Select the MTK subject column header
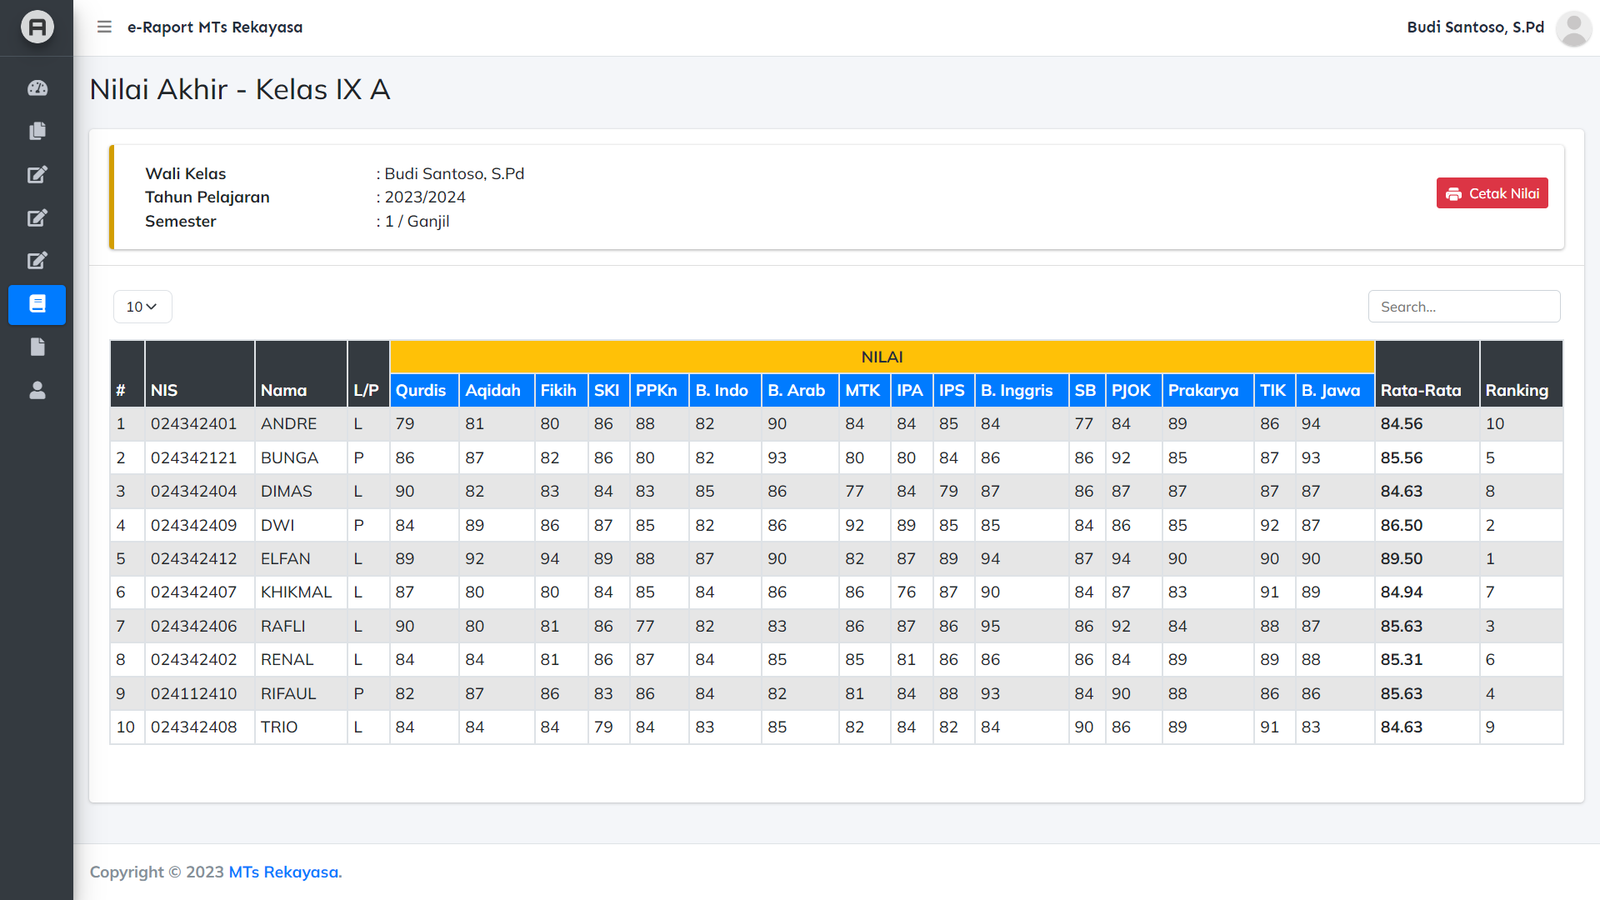The image size is (1600, 900). [862, 390]
